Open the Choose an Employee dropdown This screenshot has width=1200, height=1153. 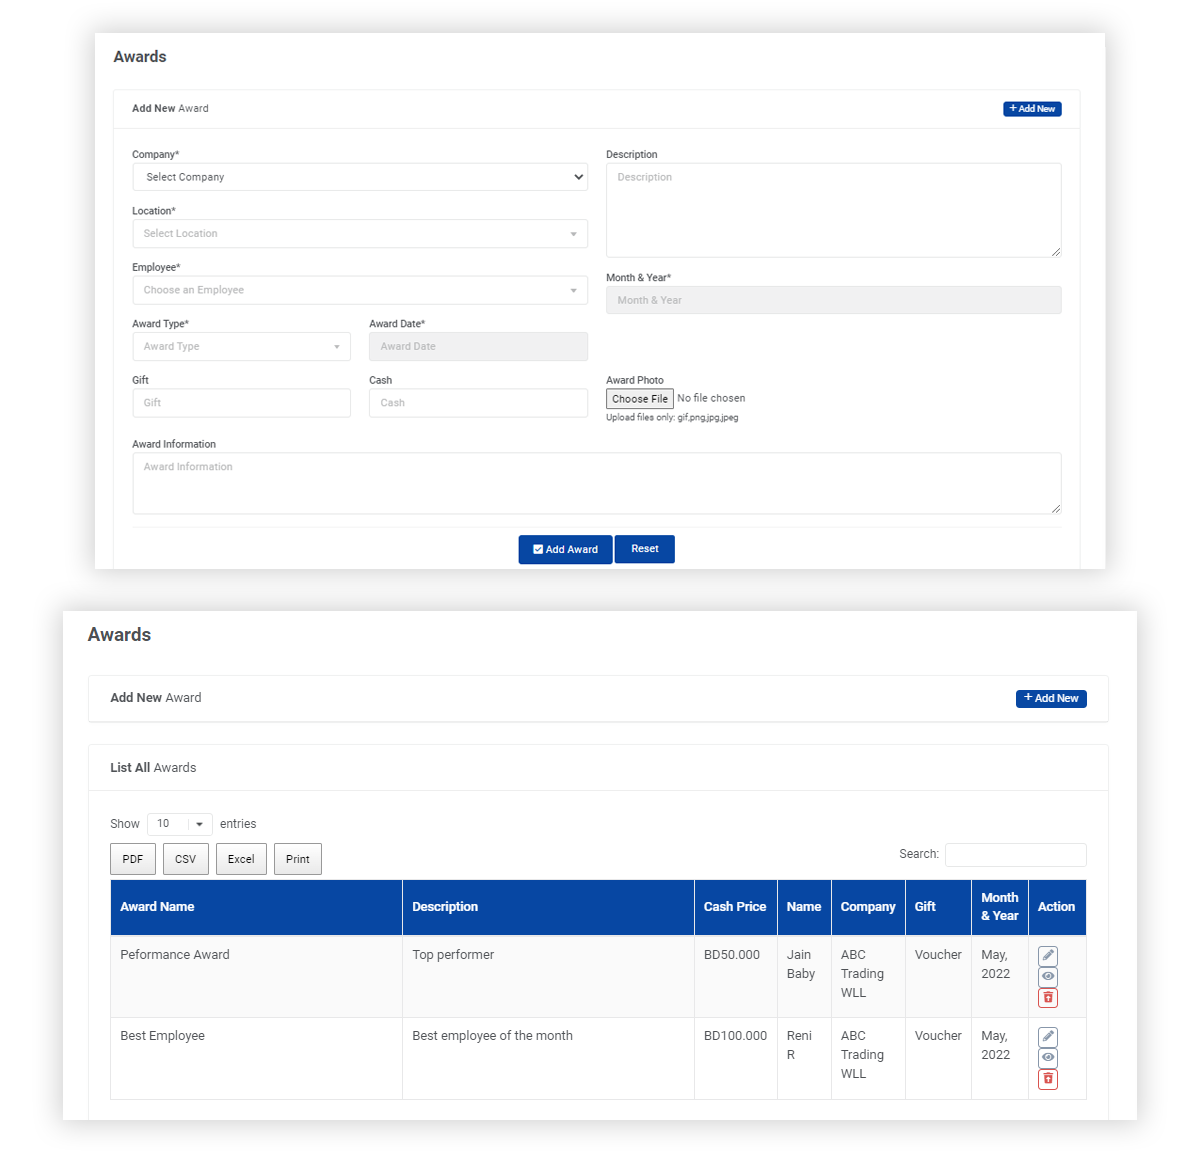click(x=360, y=290)
